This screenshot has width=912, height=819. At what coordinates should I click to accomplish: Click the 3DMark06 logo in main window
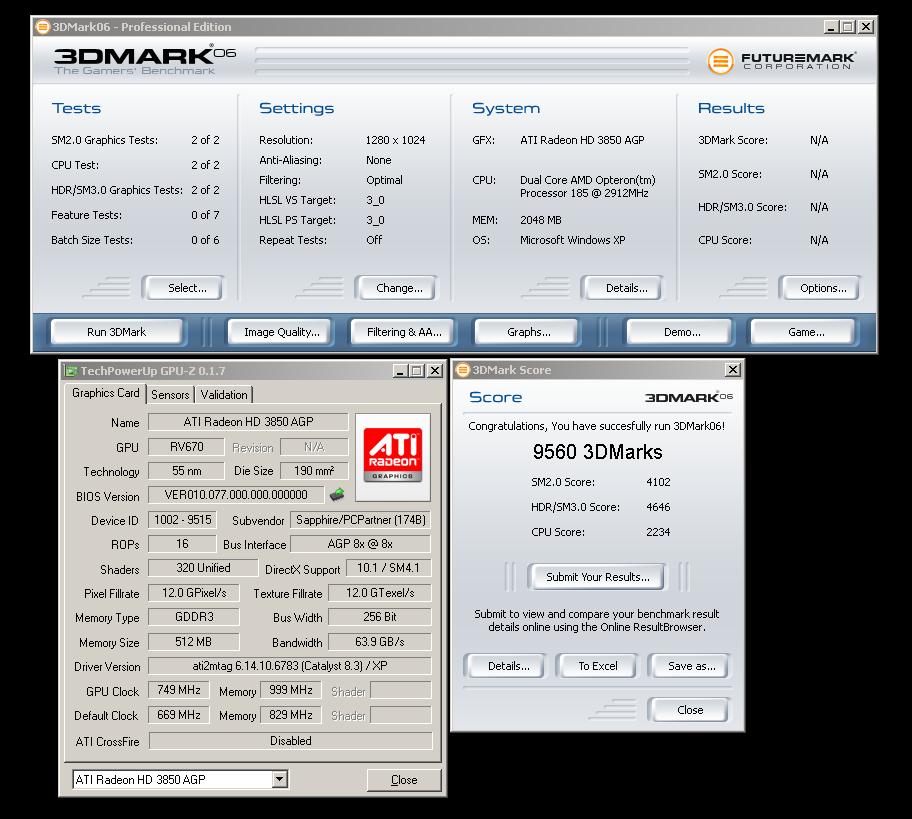pos(145,59)
